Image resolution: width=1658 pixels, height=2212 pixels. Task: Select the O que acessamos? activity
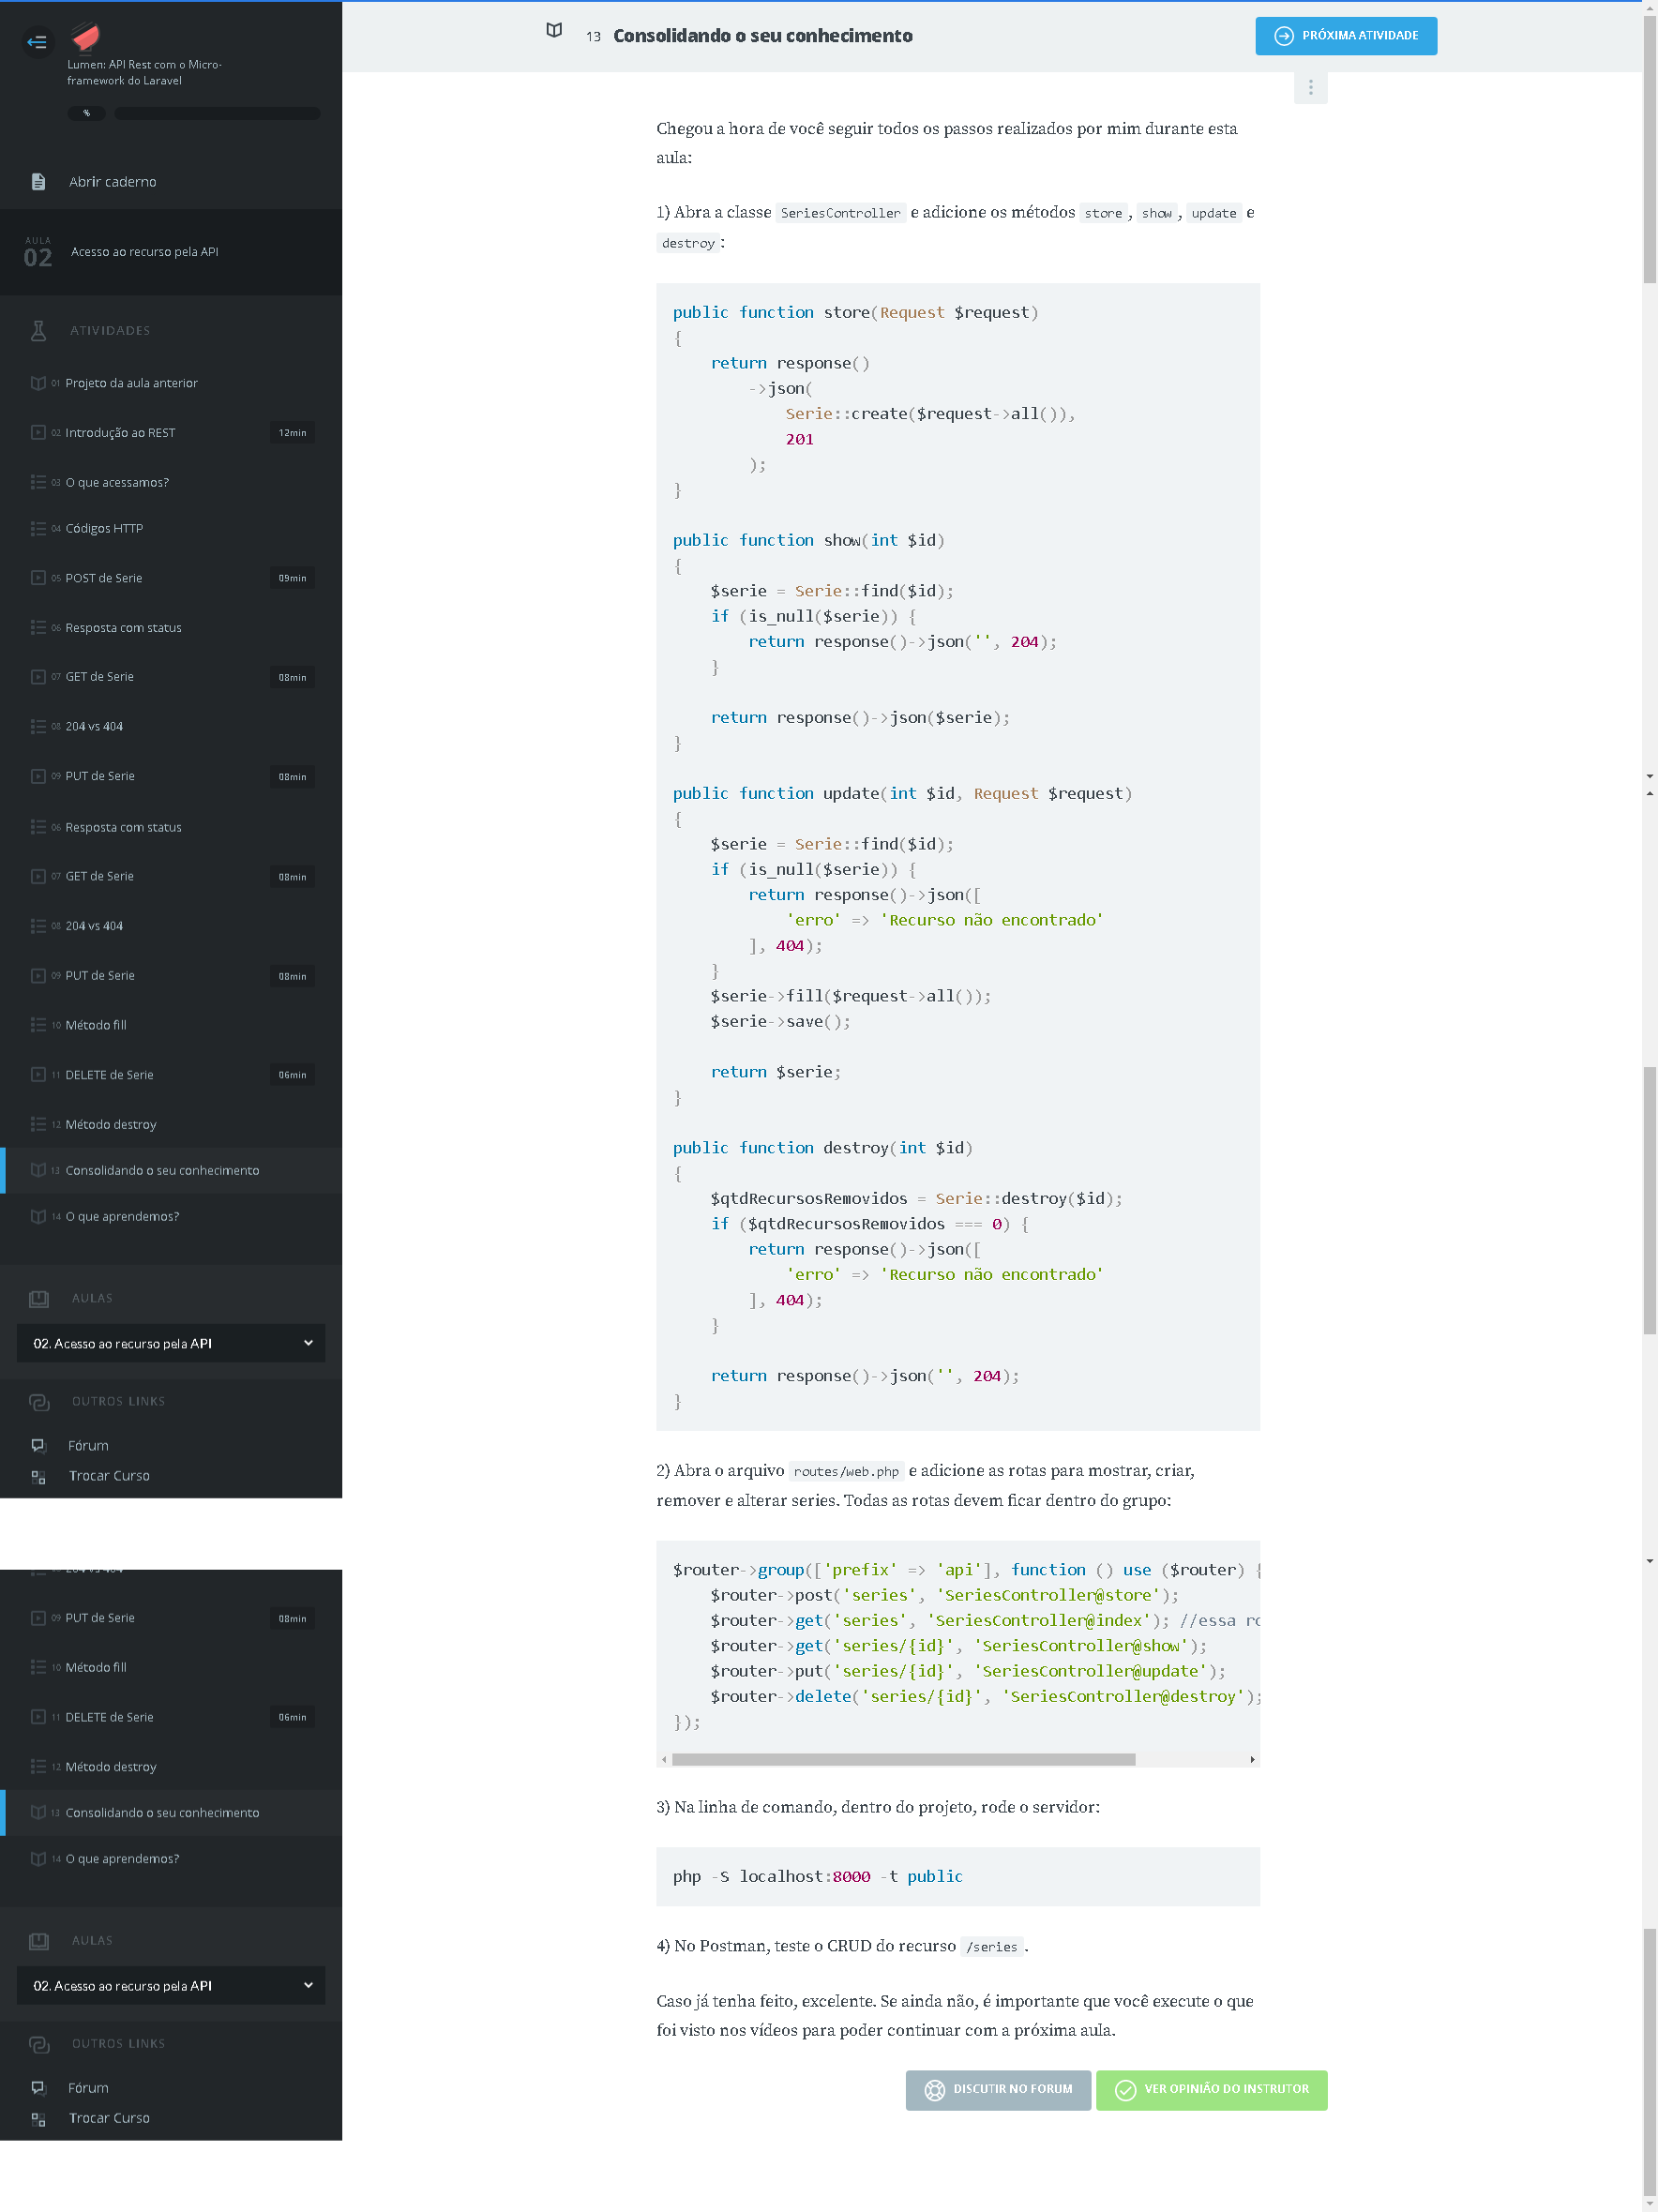point(117,483)
